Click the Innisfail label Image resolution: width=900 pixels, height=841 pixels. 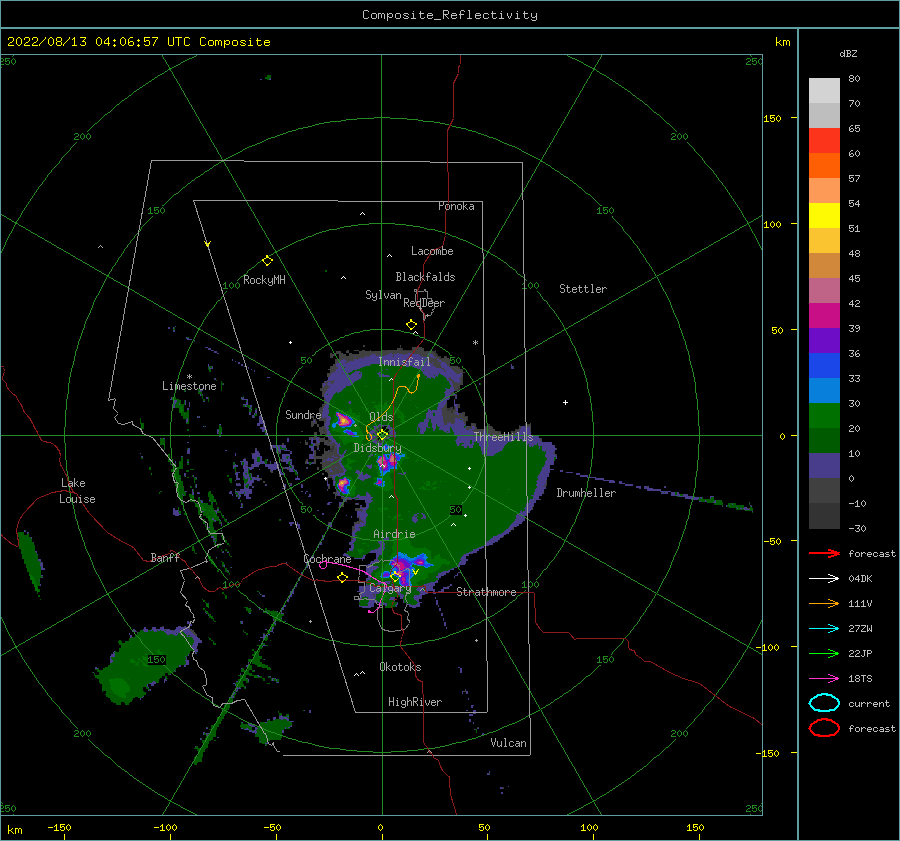pyautogui.click(x=404, y=362)
